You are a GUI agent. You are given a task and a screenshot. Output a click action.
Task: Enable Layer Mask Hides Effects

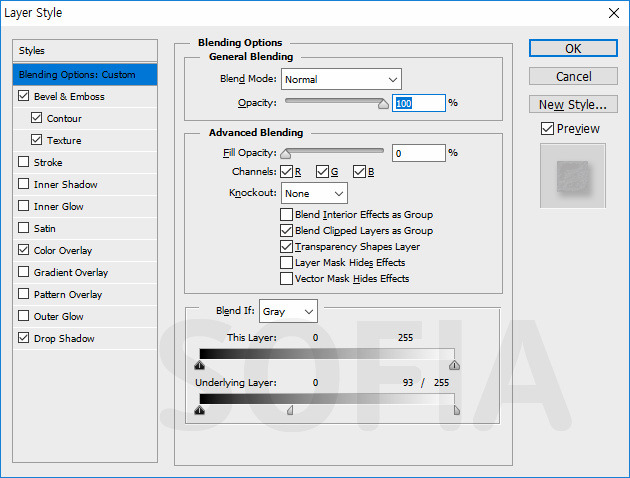click(286, 262)
